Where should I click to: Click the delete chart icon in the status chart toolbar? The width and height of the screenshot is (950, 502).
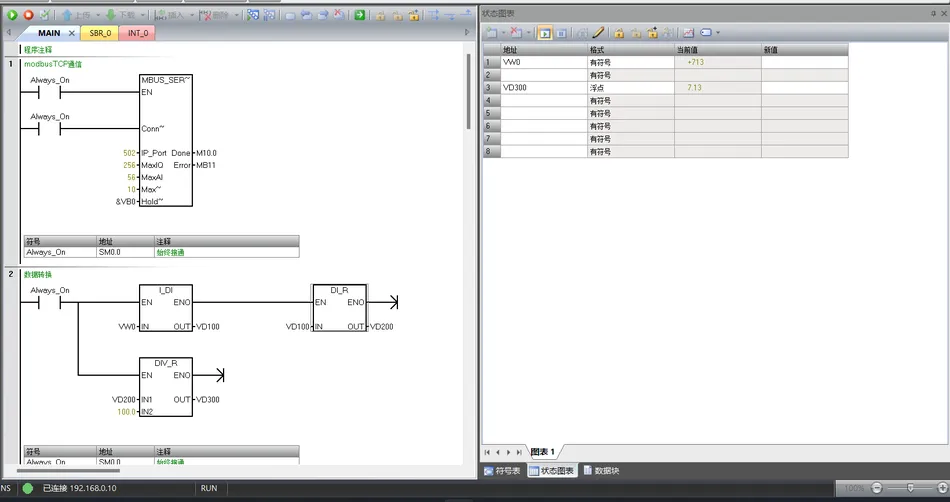pyautogui.click(x=516, y=33)
